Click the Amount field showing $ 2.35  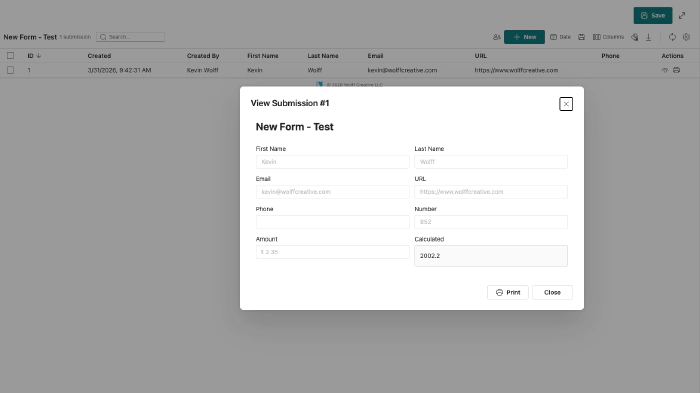(x=333, y=252)
